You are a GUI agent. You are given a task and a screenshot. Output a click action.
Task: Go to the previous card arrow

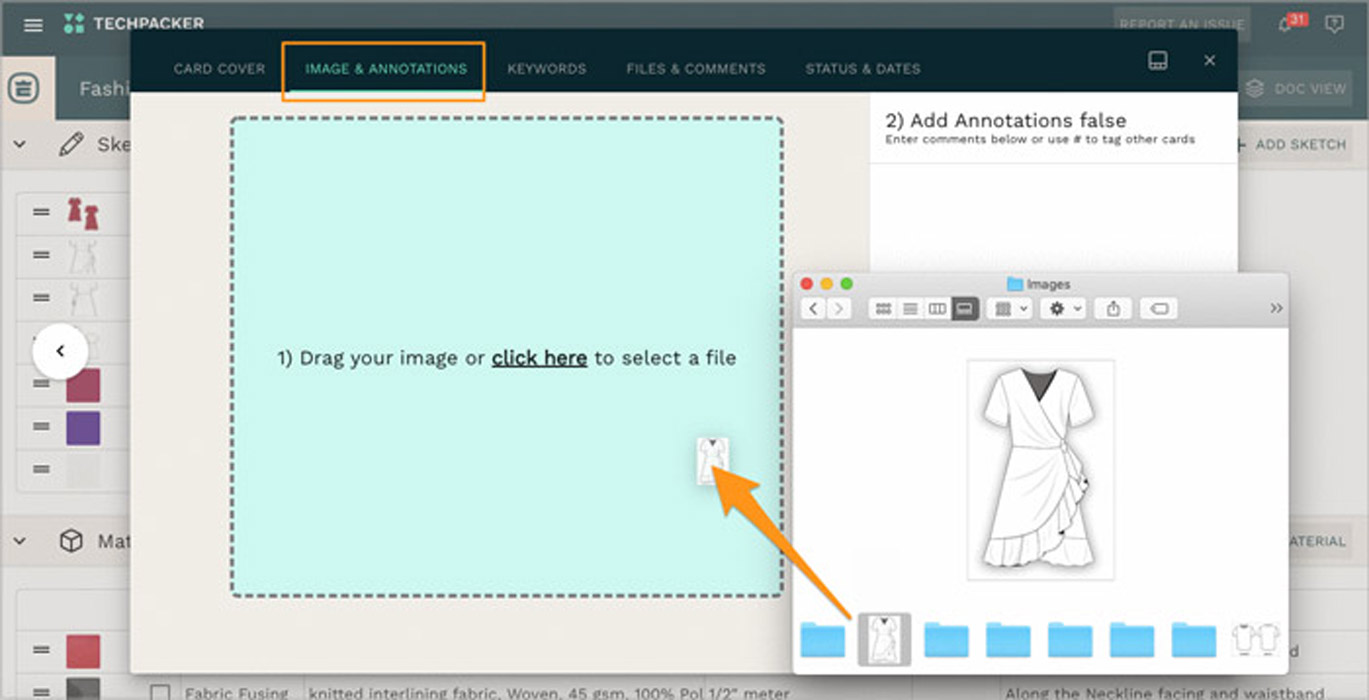[x=60, y=351]
